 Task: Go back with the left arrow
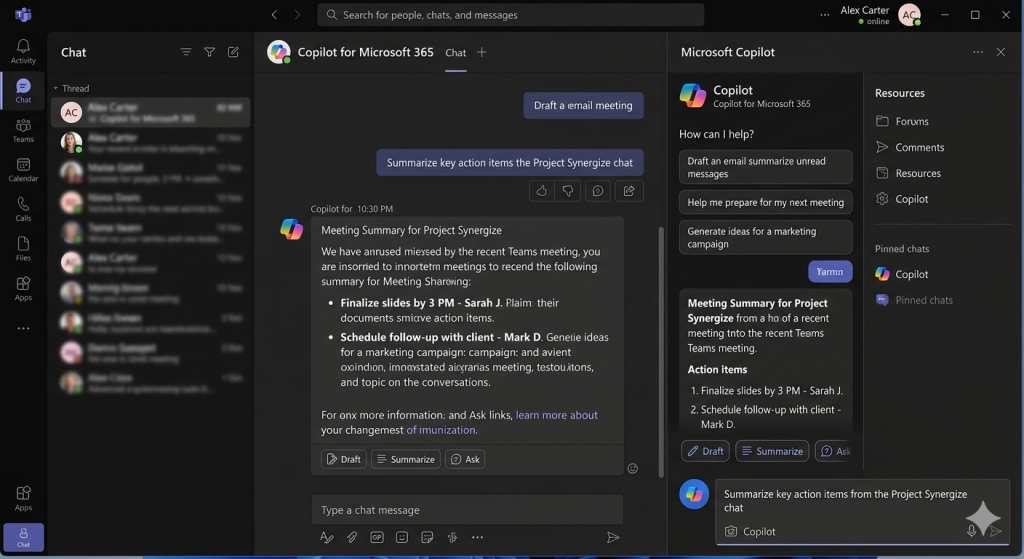click(x=274, y=14)
